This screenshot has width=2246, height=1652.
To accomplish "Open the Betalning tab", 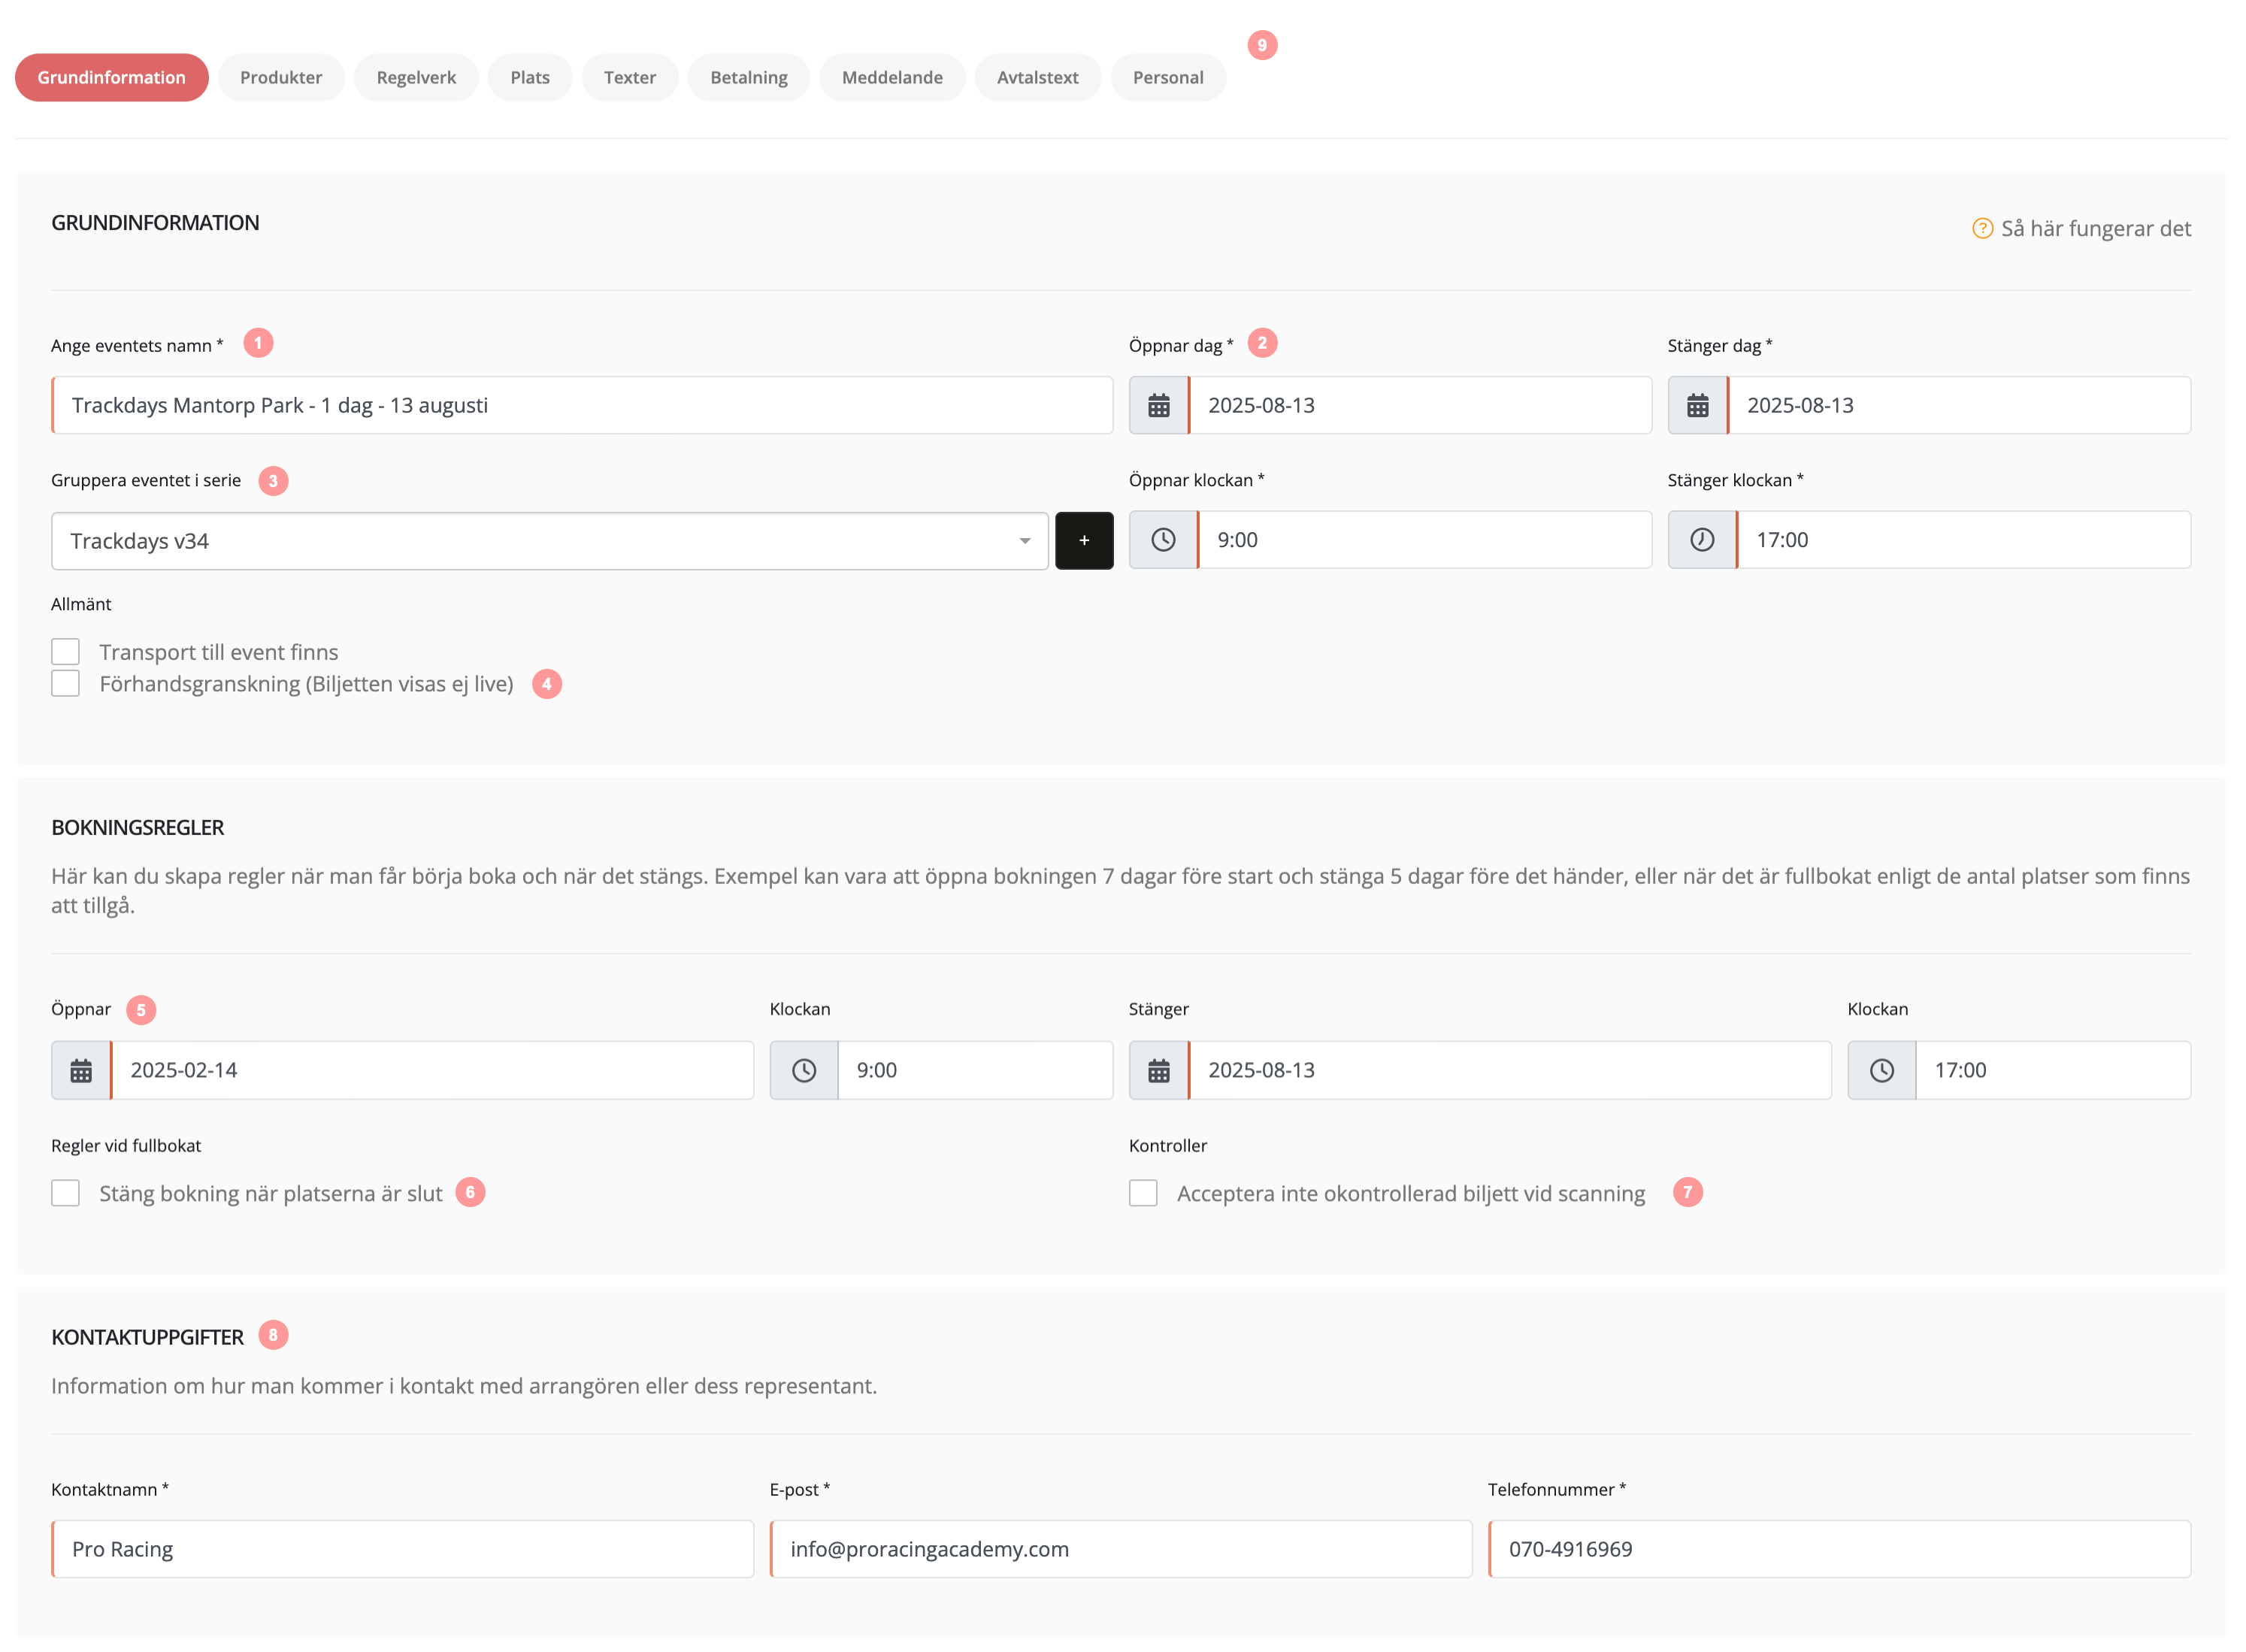I will [748, 77].
